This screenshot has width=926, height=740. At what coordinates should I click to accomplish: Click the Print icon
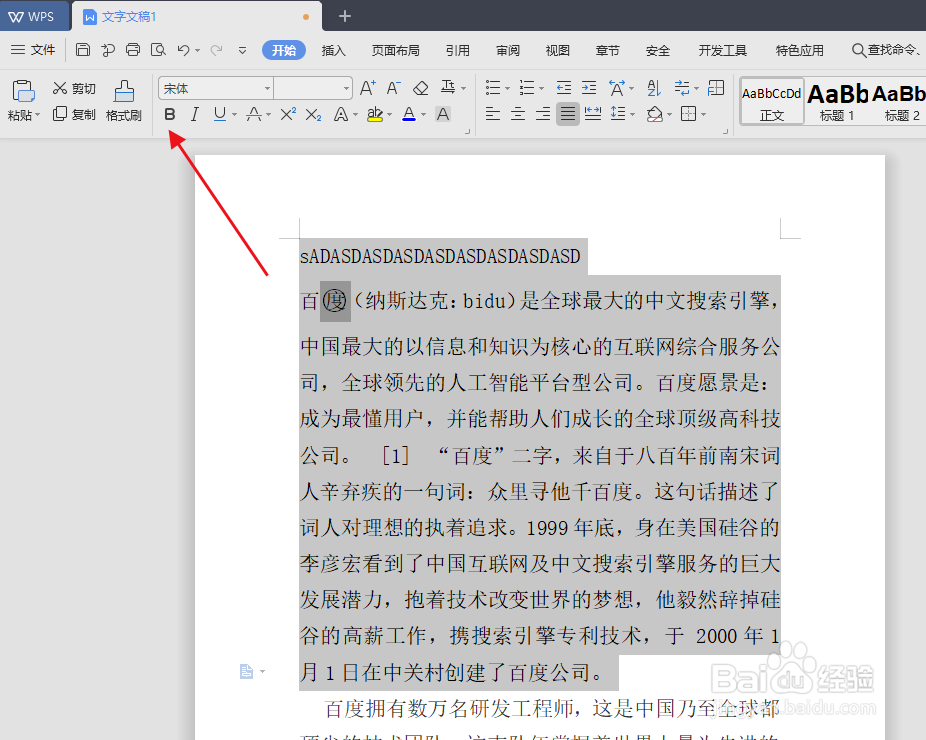coord(133,50)
